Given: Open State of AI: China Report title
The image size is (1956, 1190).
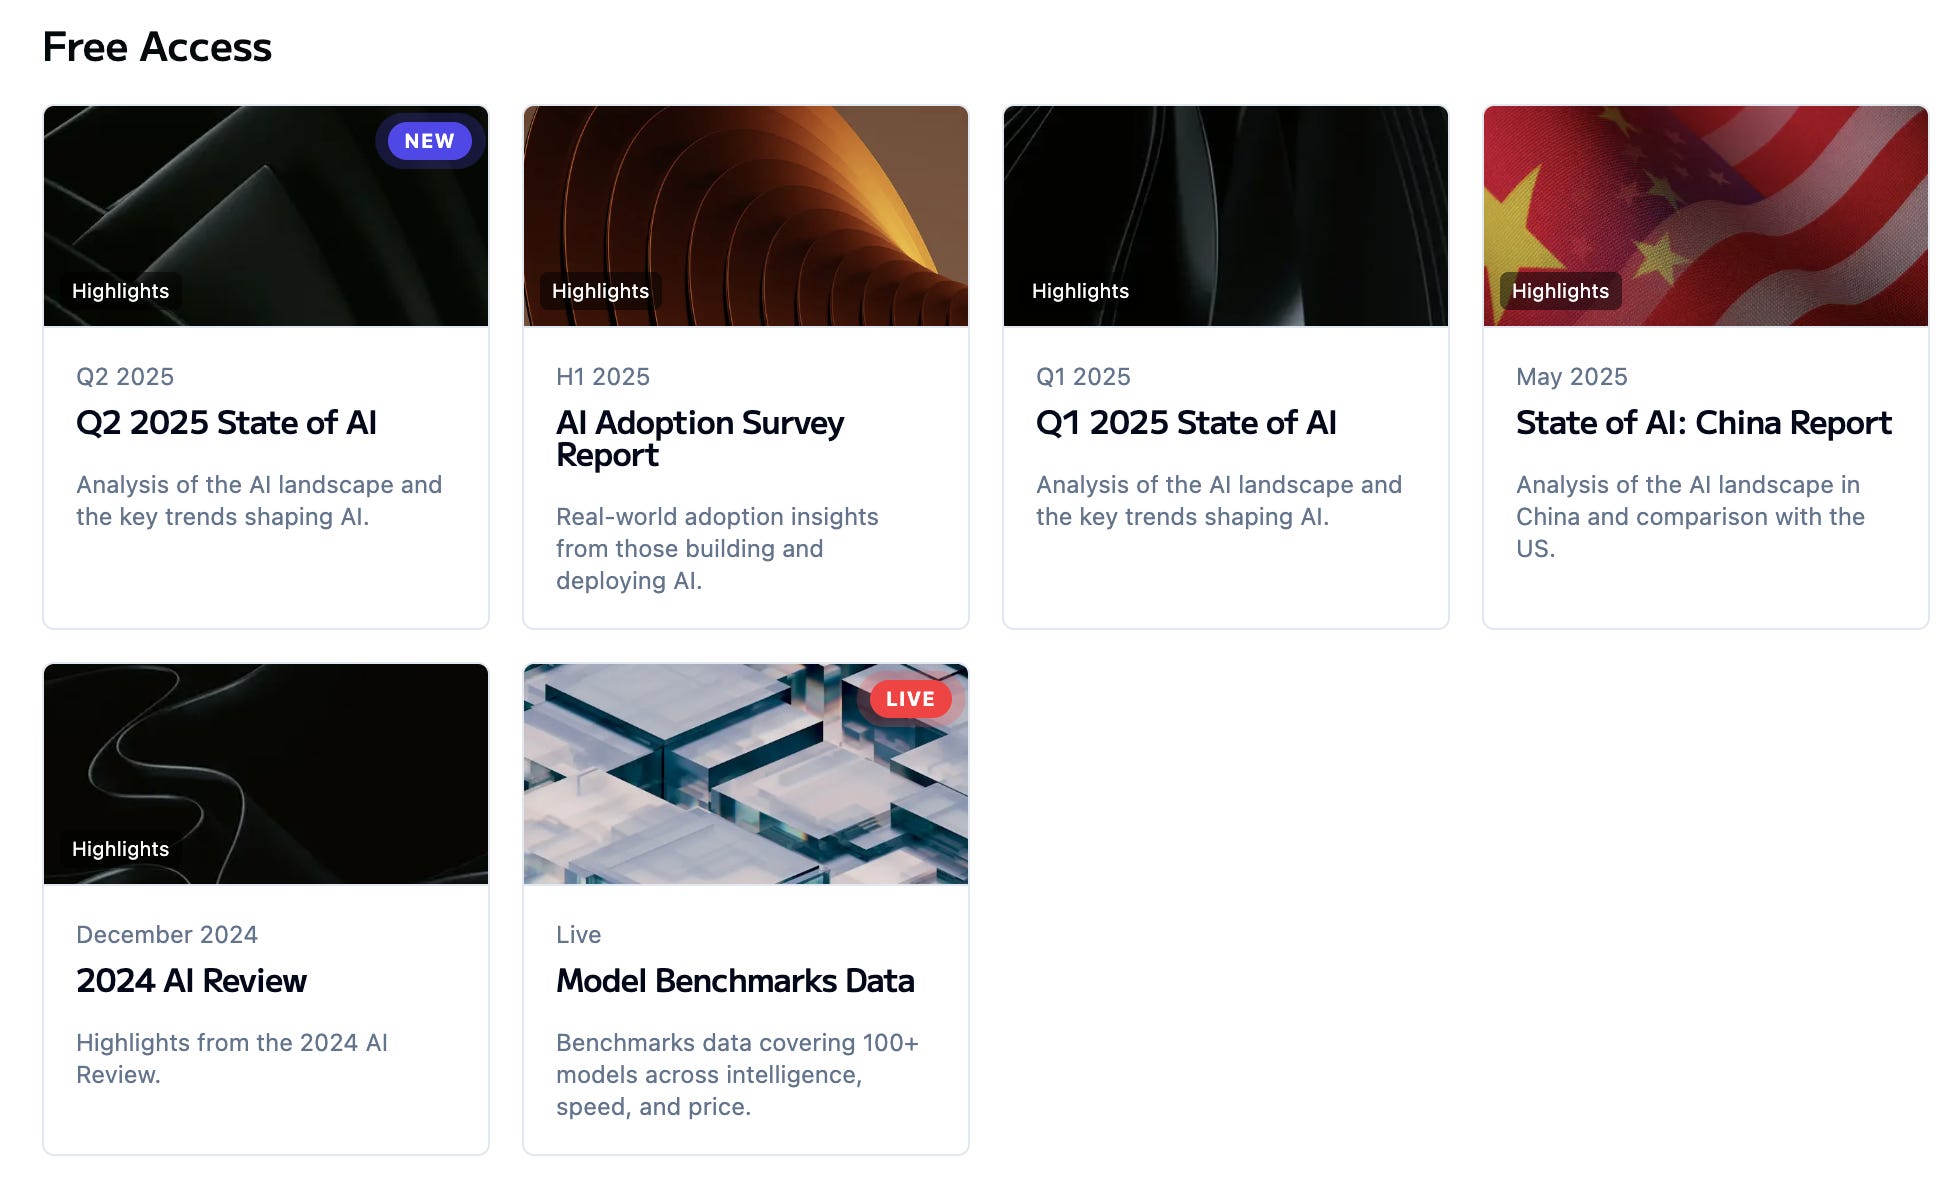Looking at the screenshot, I should click(x=1703, y=423).
